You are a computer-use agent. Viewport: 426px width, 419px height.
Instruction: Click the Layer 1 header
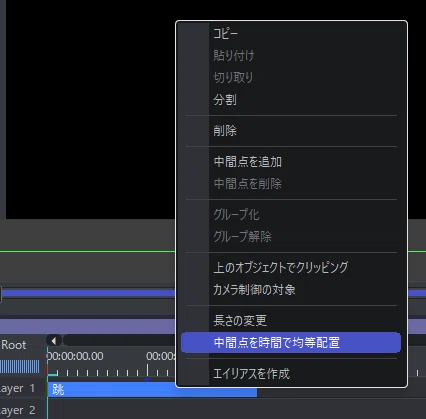click(17, 388)
